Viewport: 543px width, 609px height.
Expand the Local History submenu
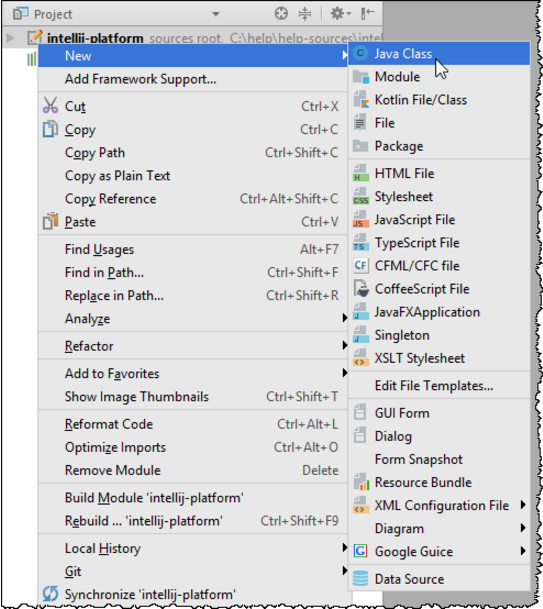pos(344,548)
